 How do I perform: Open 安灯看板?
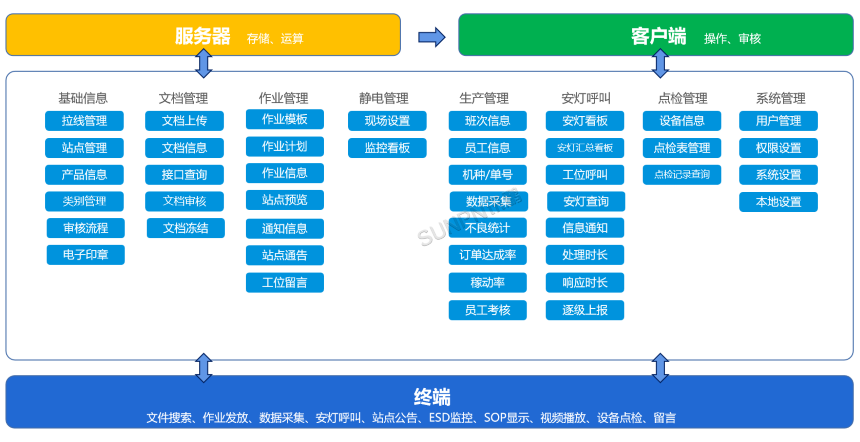pos(585,121)
